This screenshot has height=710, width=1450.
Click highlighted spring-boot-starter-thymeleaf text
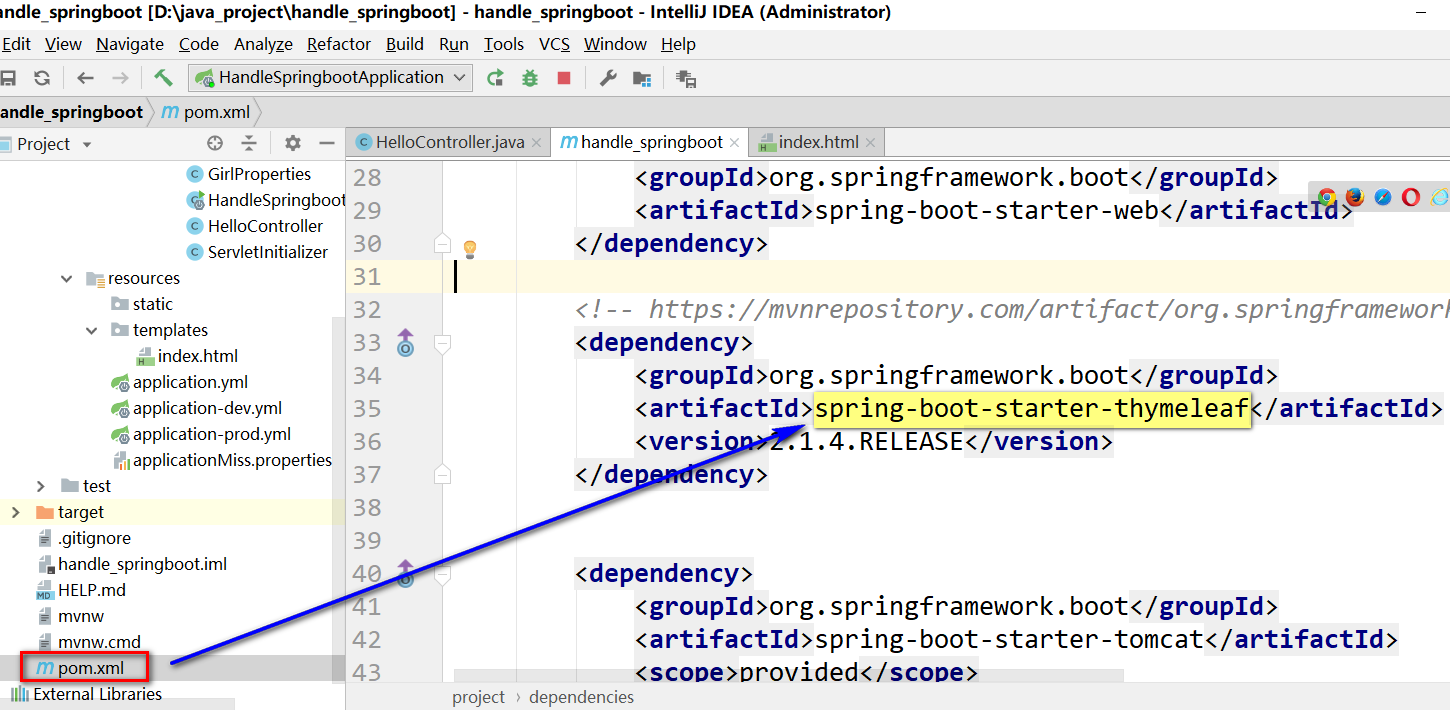pyautogui.click(x=1032, y=408)
